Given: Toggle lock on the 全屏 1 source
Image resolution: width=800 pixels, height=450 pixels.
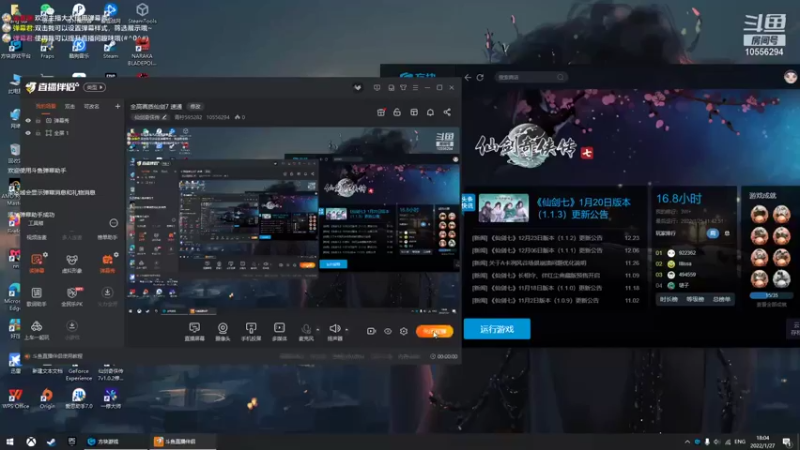Looking at the screenshot, I should coord(38,133).
